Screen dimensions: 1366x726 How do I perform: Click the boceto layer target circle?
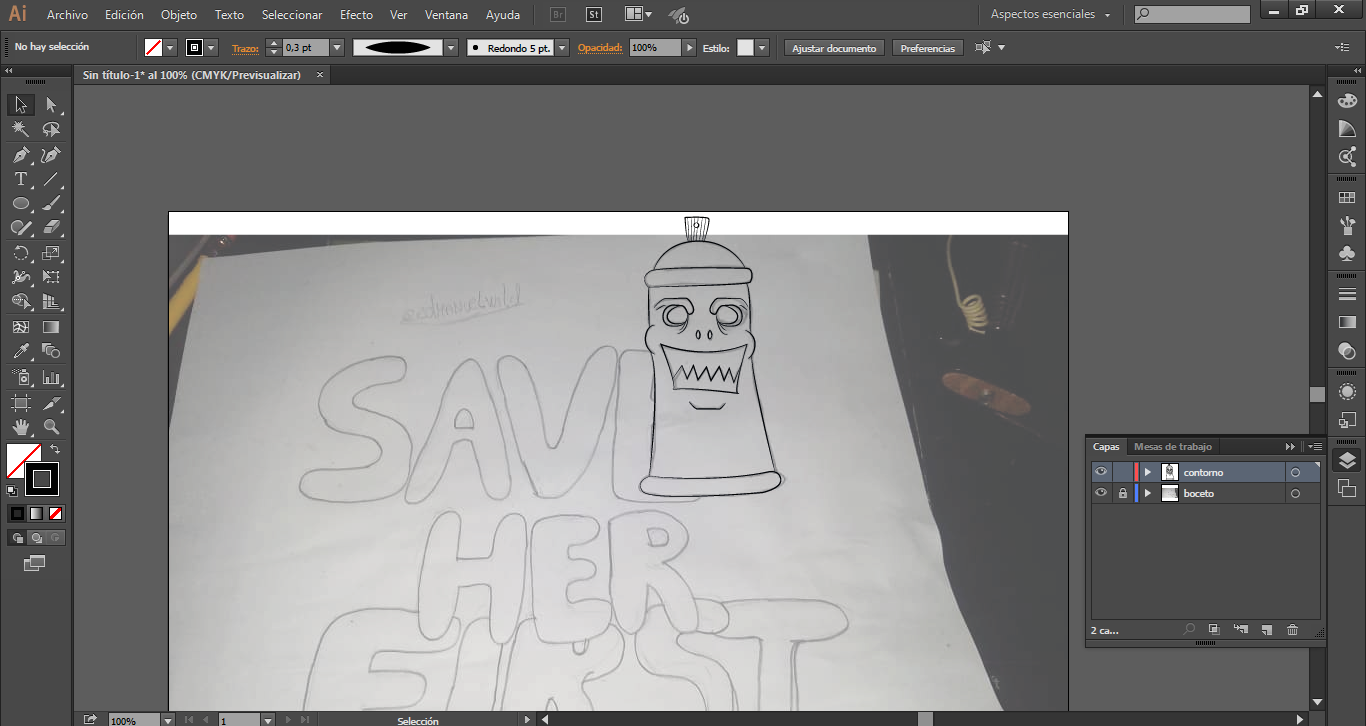click(1295, 494)
